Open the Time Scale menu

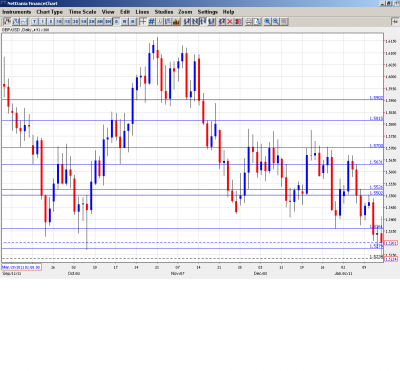(x=82, y=12)
